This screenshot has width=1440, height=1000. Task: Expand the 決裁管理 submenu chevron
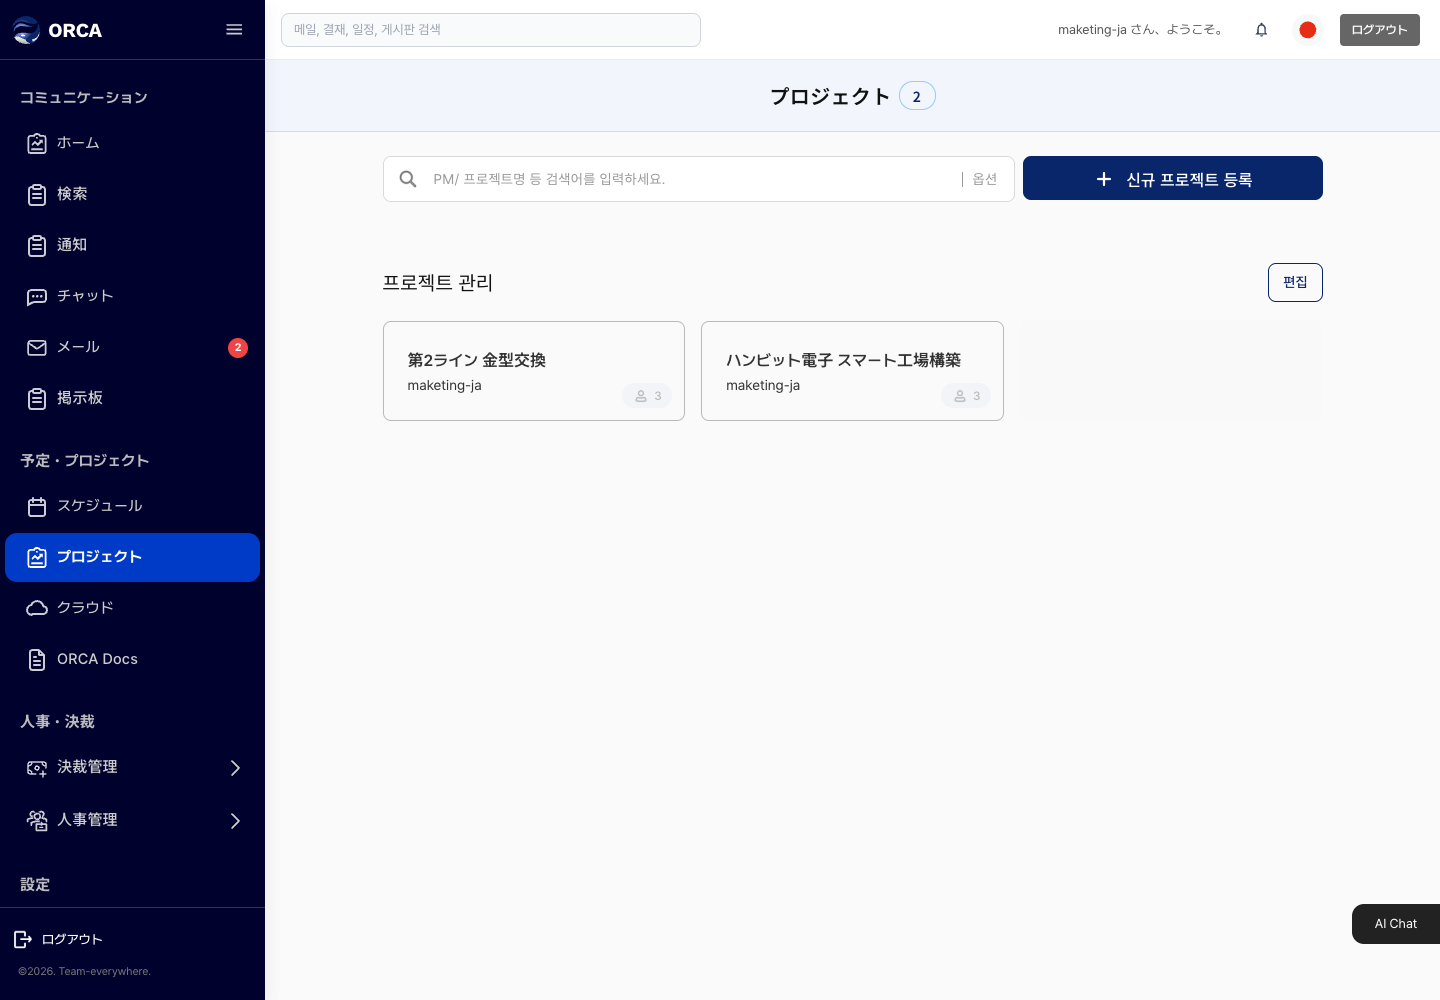coord(236,768)
